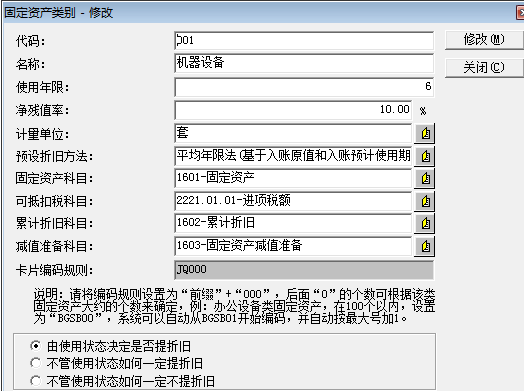The height and width of the screenshot is (391, 524).
Task: Click the 净残值率 field showing 10.00
Action: click(x=293, y=110)
